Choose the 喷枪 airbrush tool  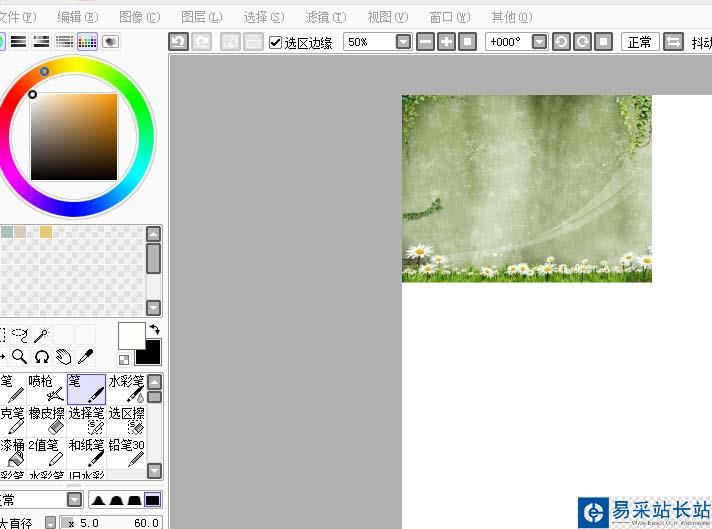point(46,389)
